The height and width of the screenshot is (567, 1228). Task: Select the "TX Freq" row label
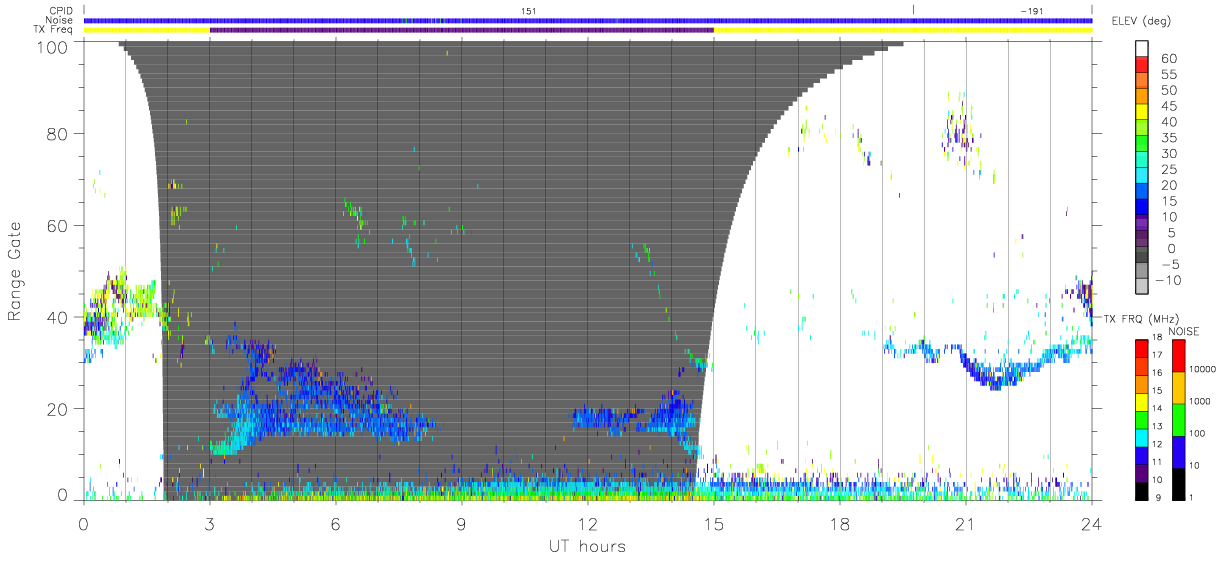coord(53,30)
